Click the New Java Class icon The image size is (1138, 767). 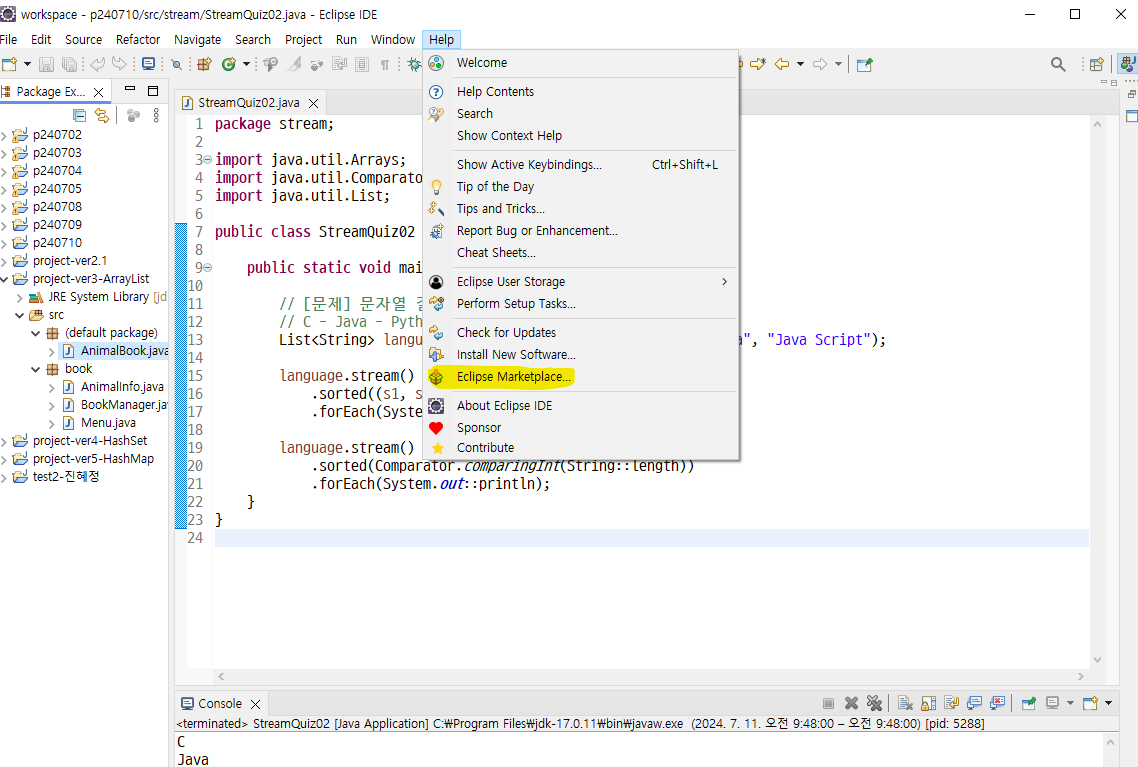click(229, 65)
